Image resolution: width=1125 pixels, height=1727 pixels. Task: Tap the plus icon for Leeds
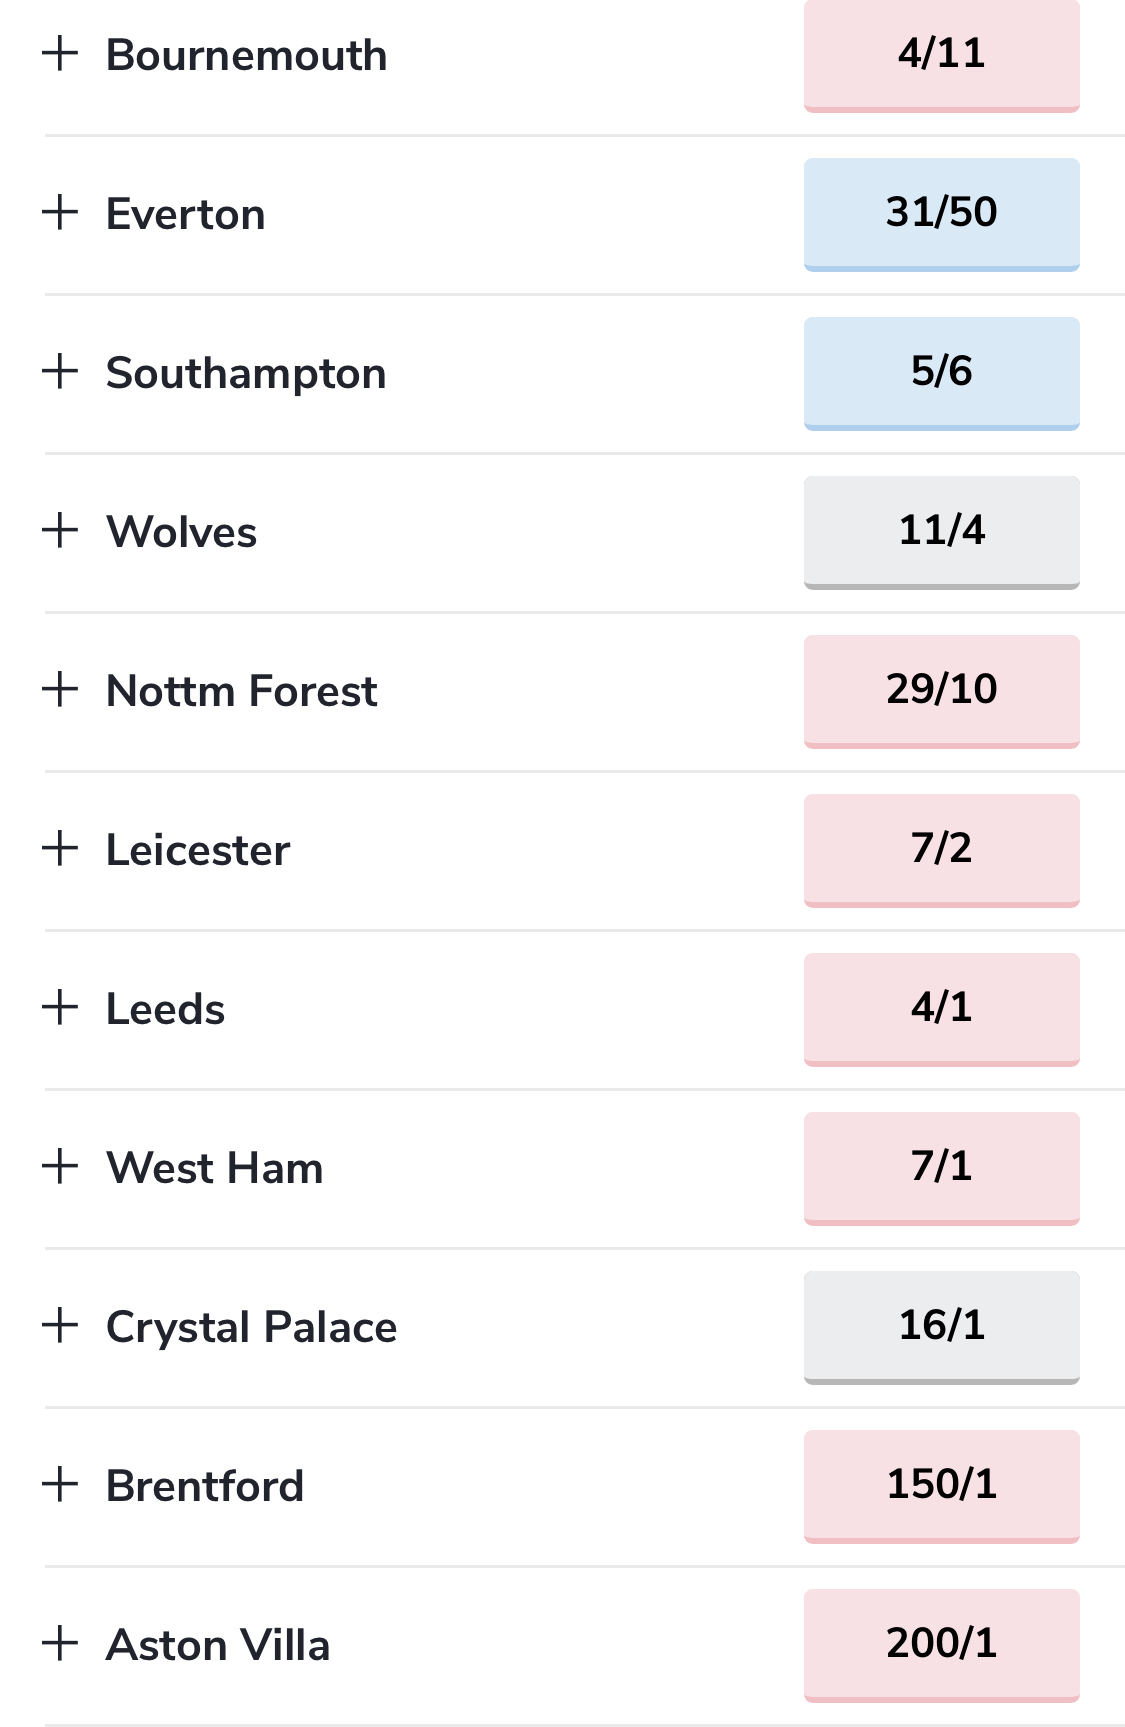tap(60, 1007)
